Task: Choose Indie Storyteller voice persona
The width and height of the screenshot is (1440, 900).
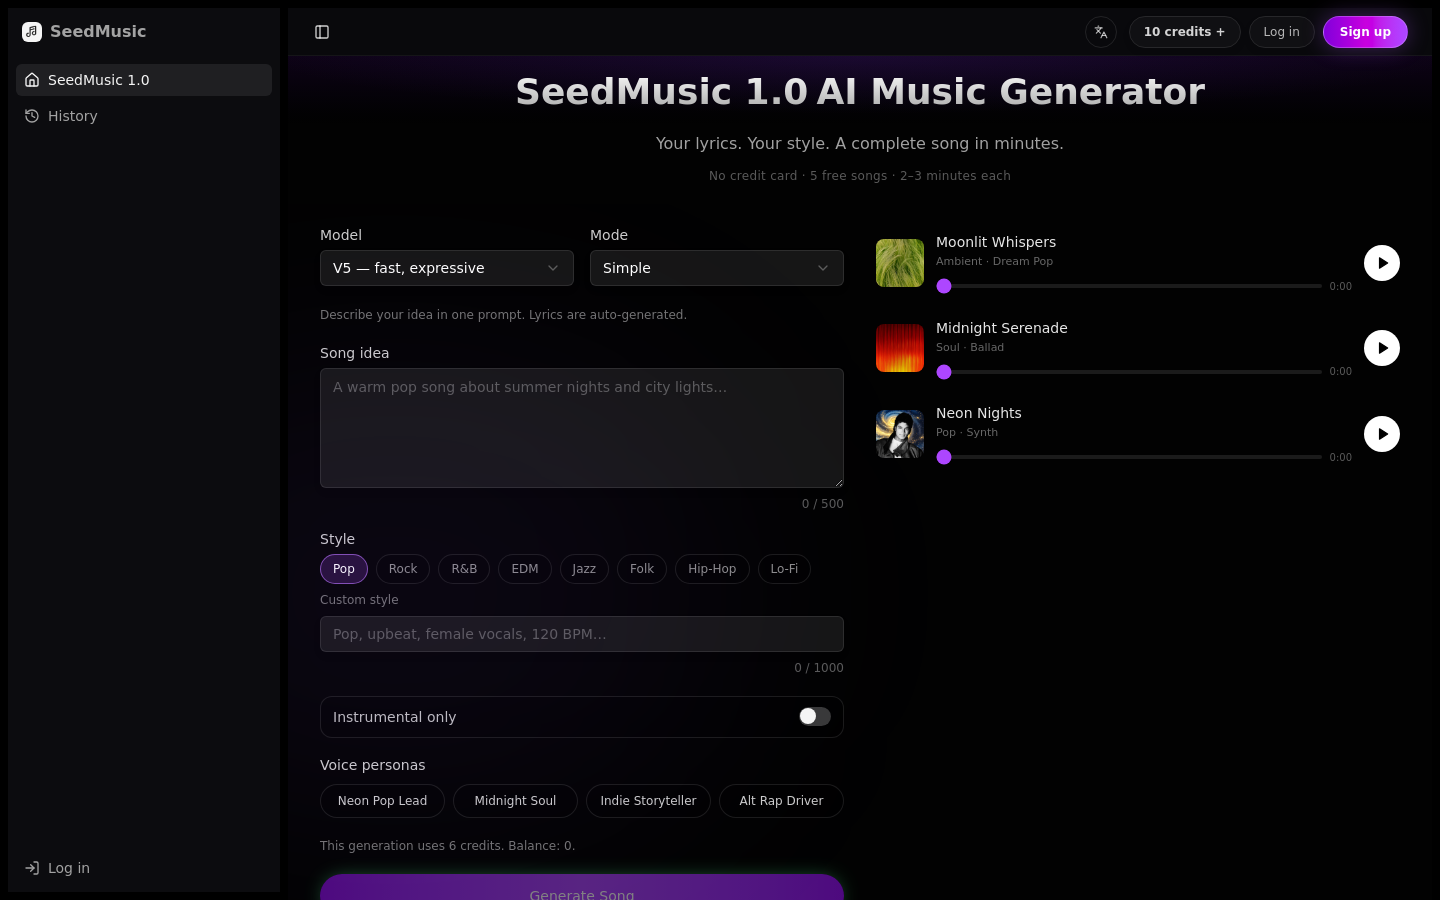Action: tap(648, 801)
